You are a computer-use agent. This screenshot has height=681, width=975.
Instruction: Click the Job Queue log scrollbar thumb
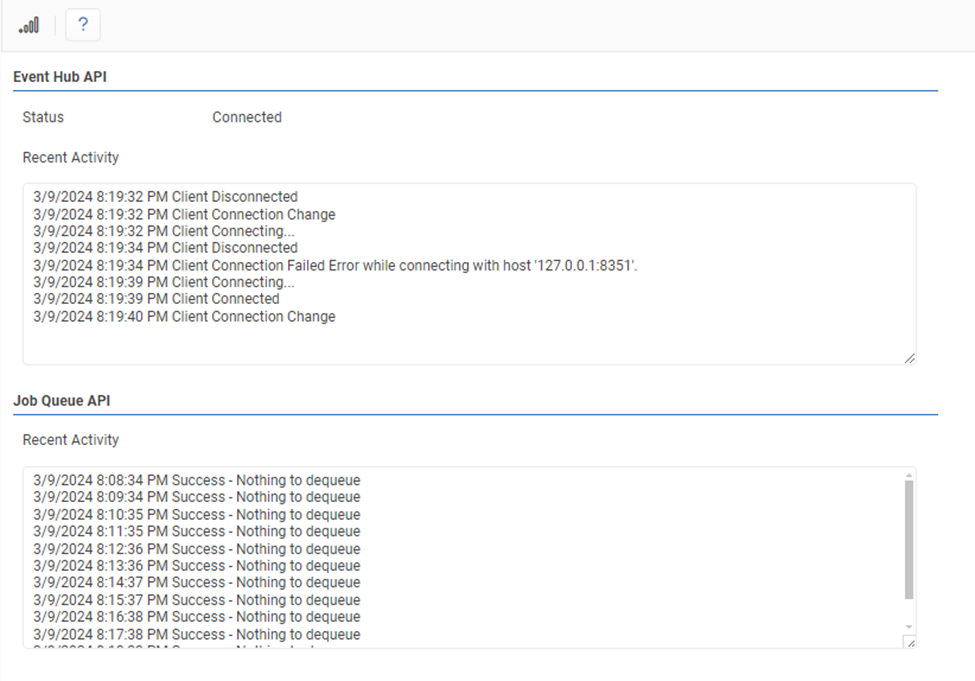pos(908,540)
